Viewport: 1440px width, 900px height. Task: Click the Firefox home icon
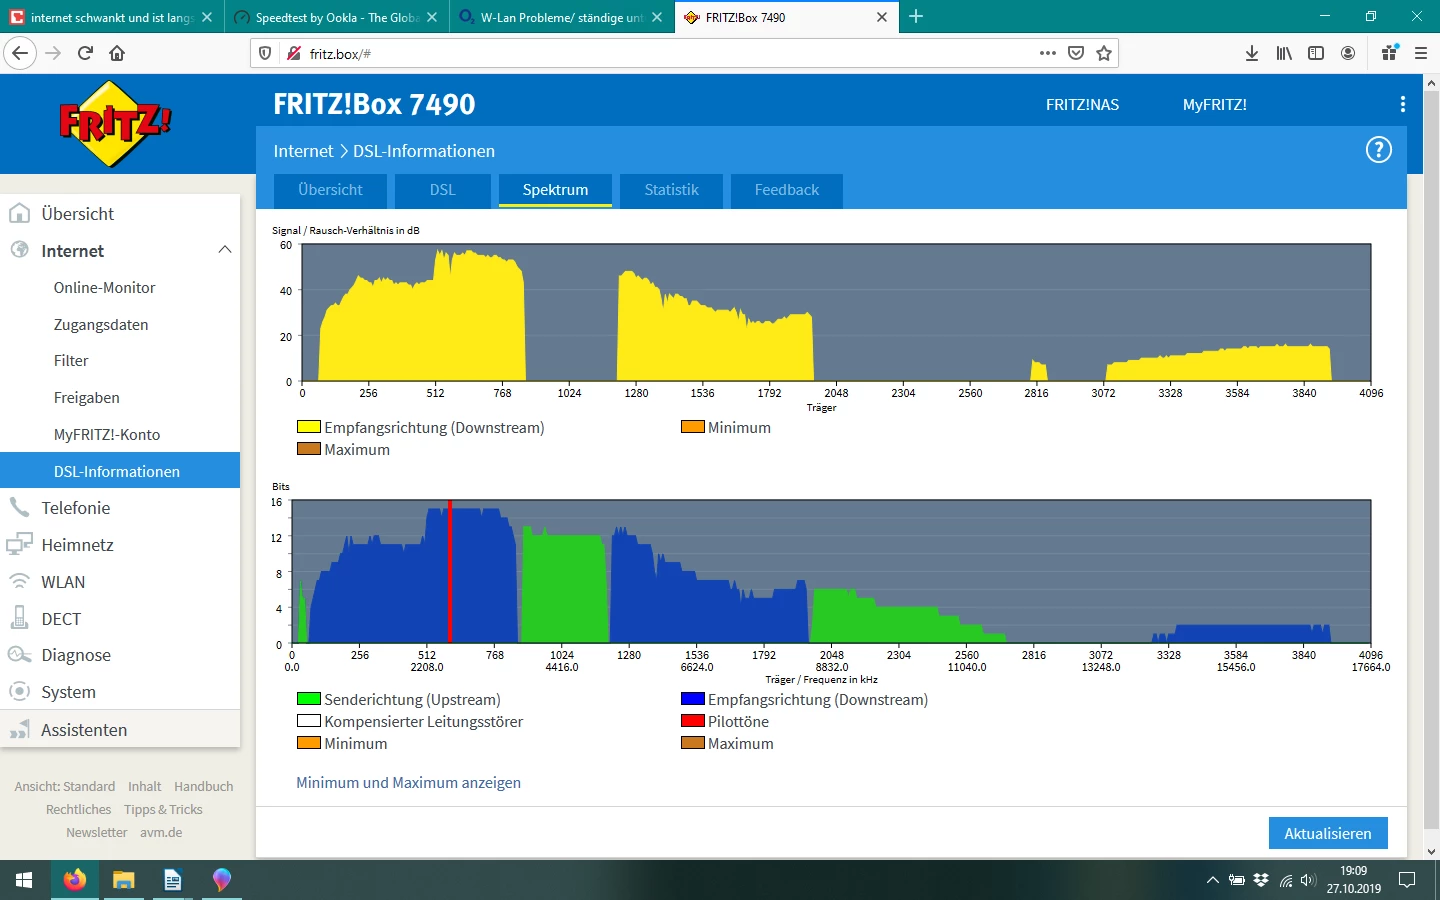point(117,53)
